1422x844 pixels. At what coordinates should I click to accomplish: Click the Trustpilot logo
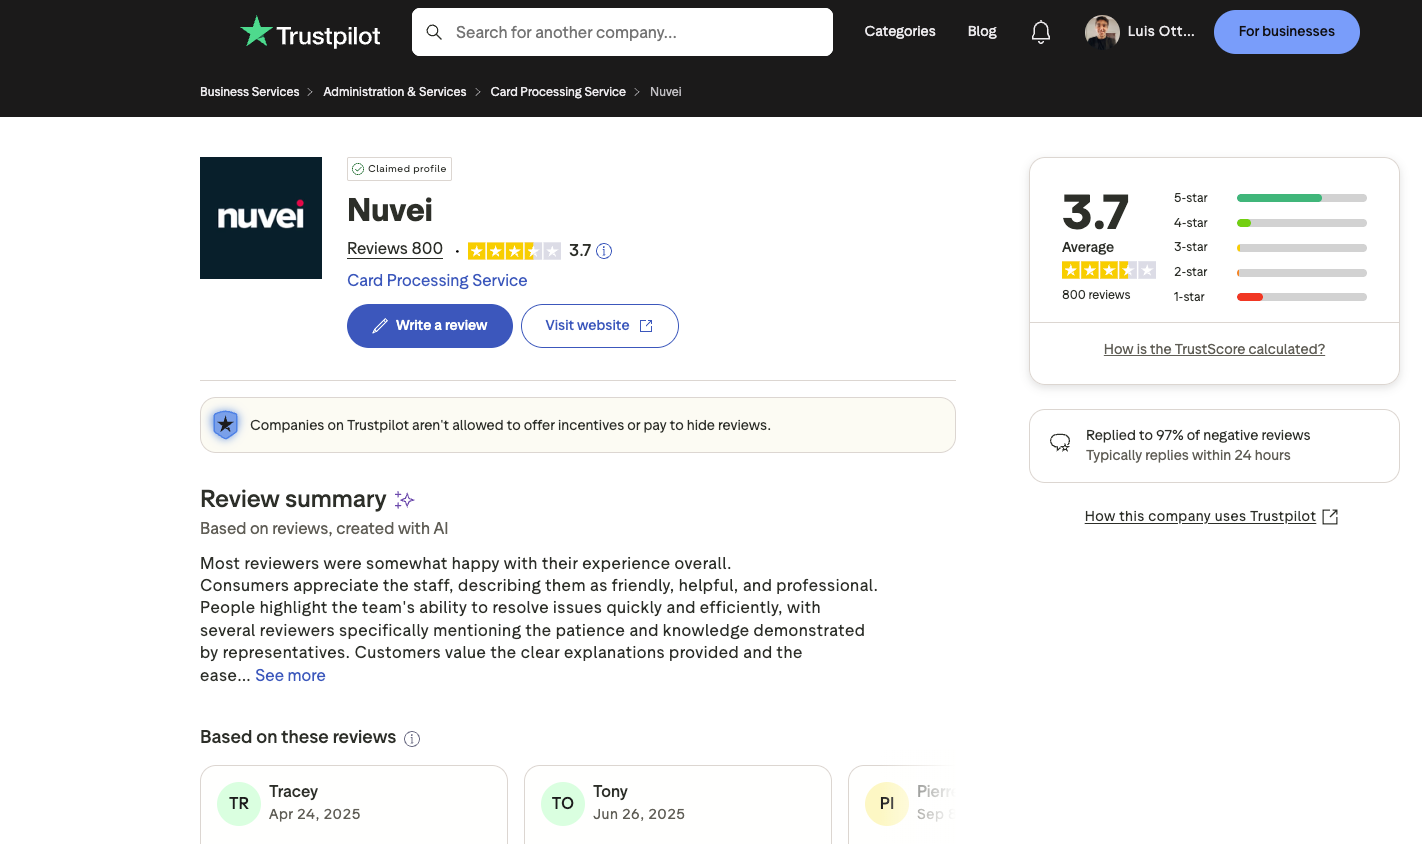[310, 33]
